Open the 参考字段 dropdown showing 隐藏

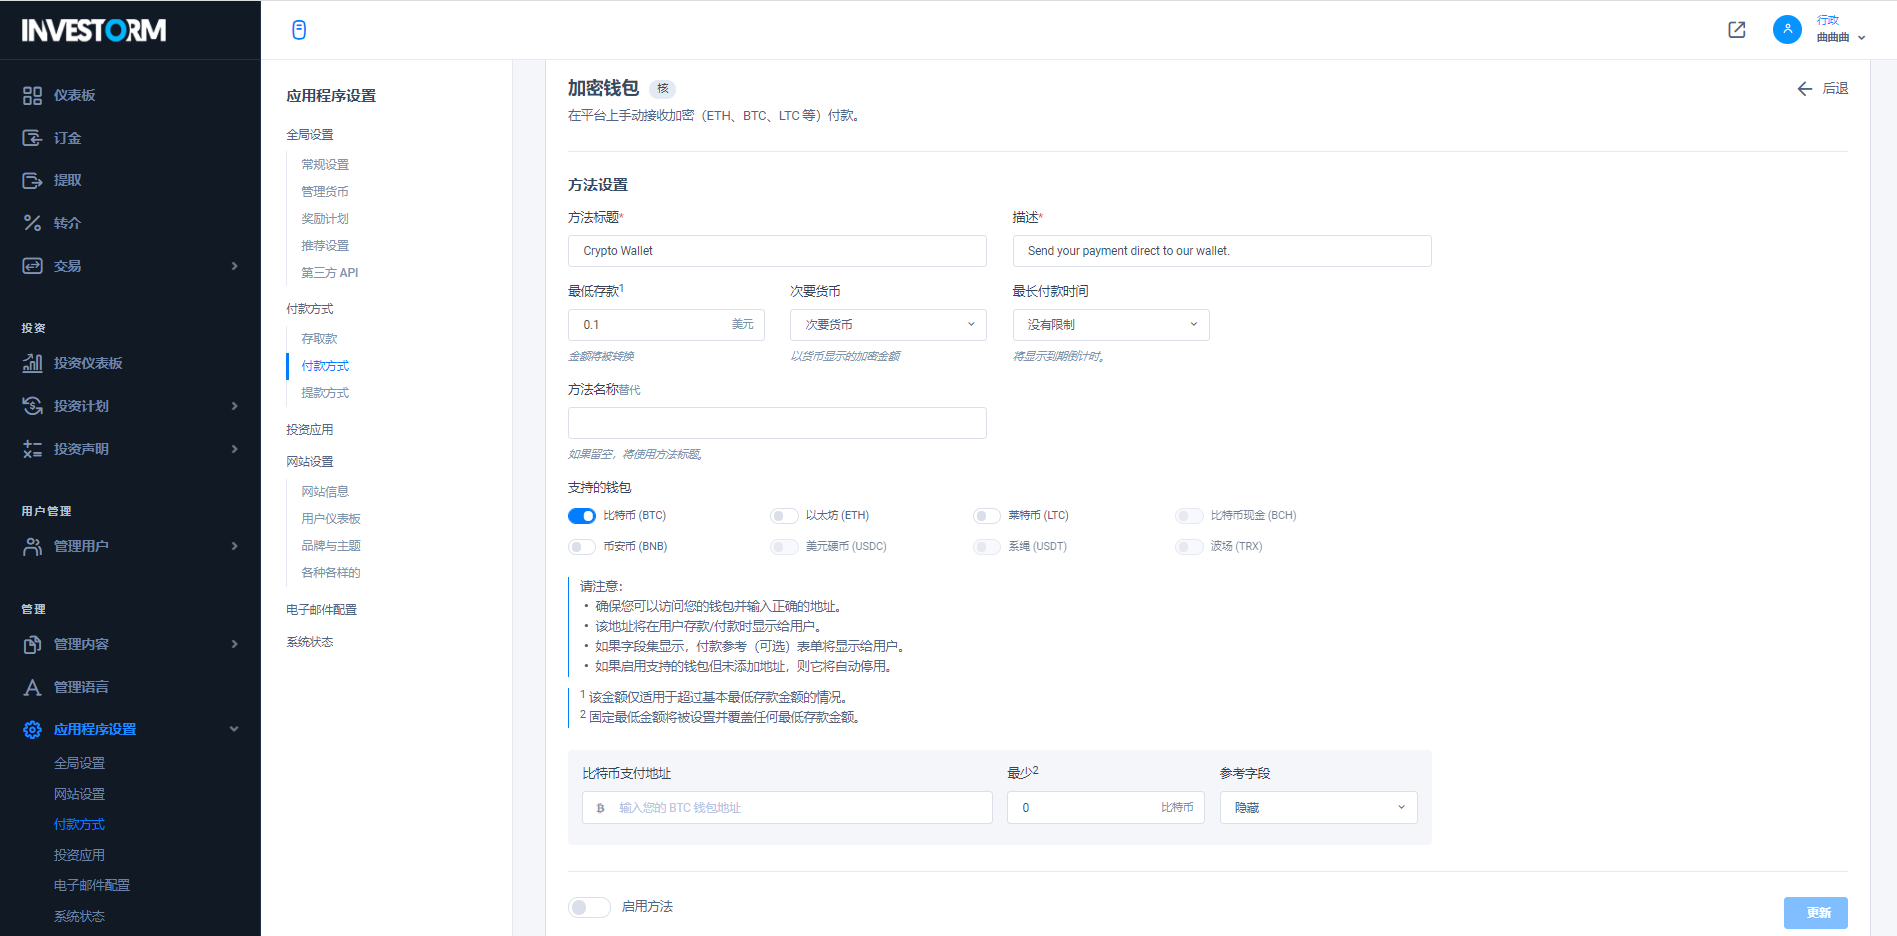[x=1318, y=808]
